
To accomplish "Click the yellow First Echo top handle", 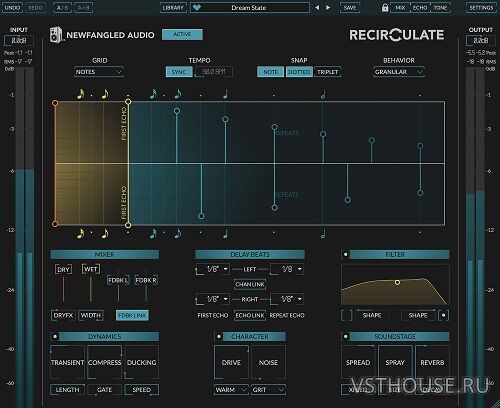I will pyautogui.click(x=128, y=102).
